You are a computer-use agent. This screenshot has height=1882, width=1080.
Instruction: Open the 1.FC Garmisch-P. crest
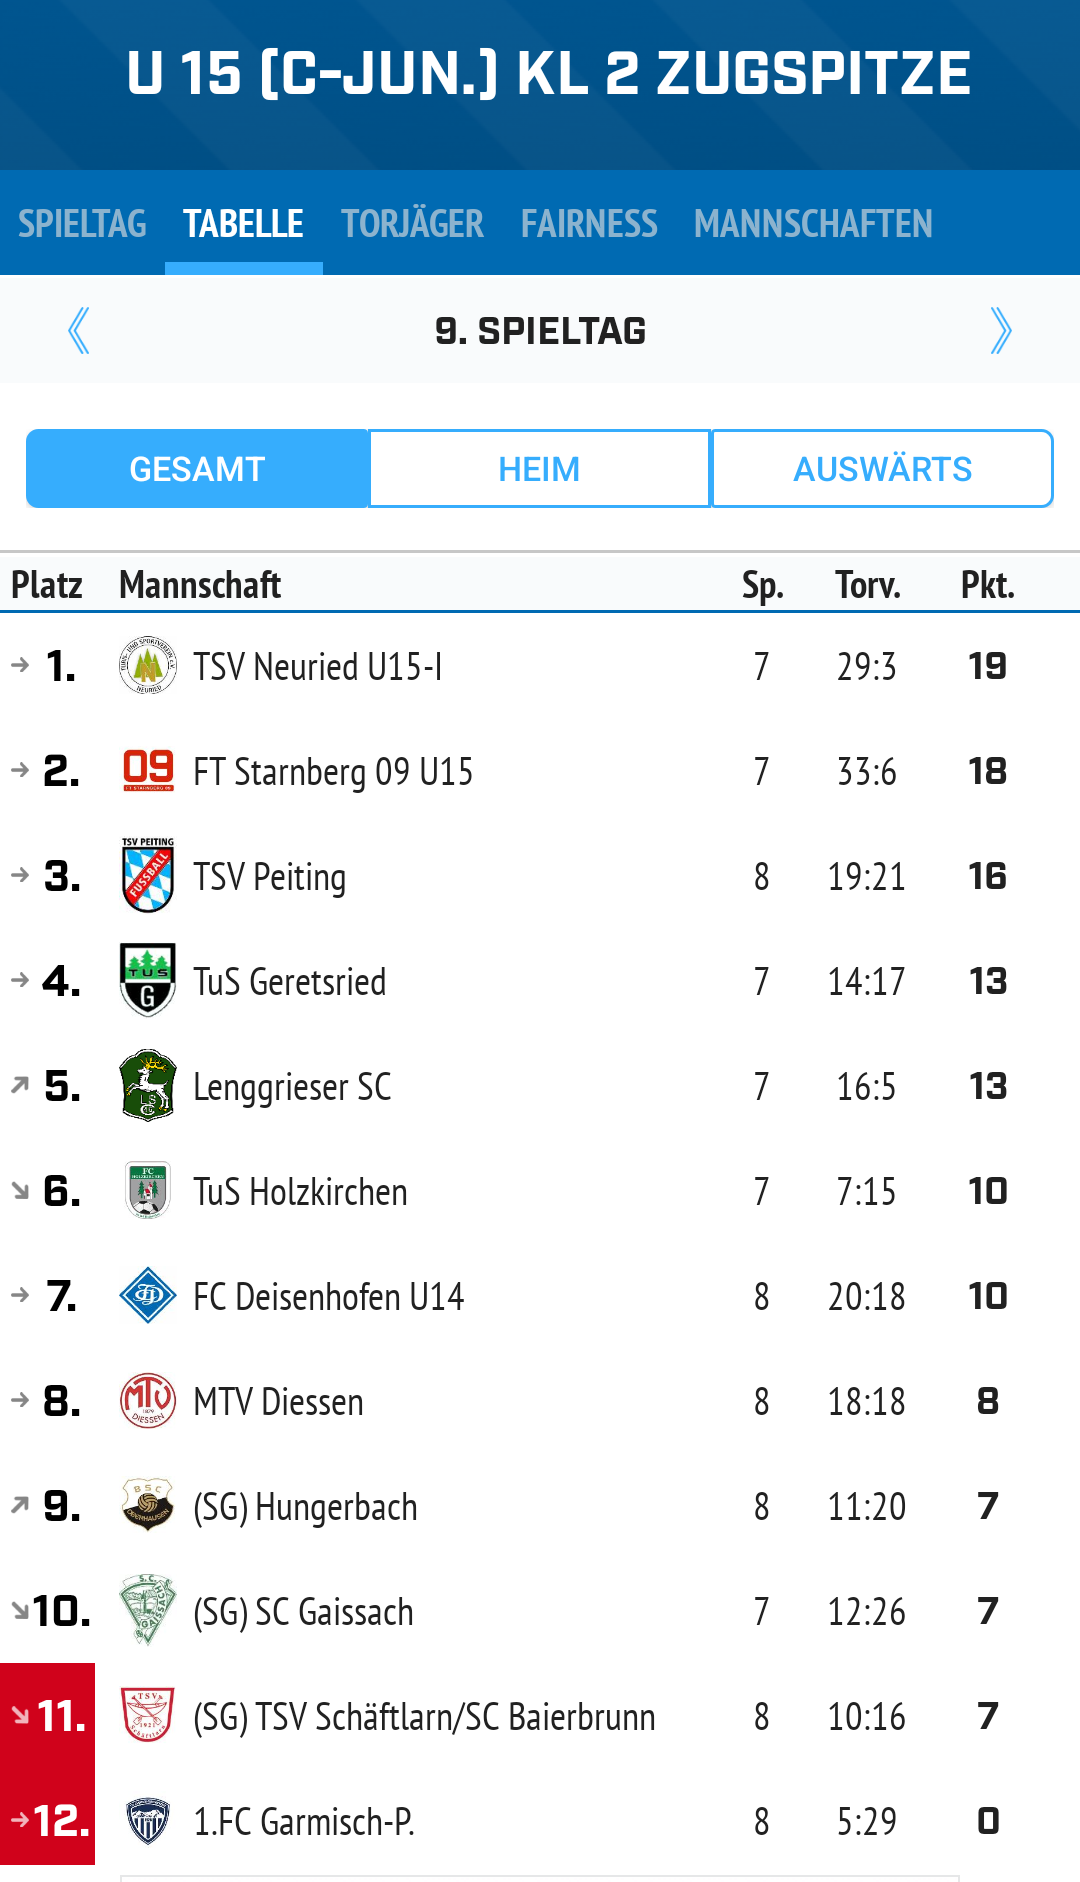148,1820
